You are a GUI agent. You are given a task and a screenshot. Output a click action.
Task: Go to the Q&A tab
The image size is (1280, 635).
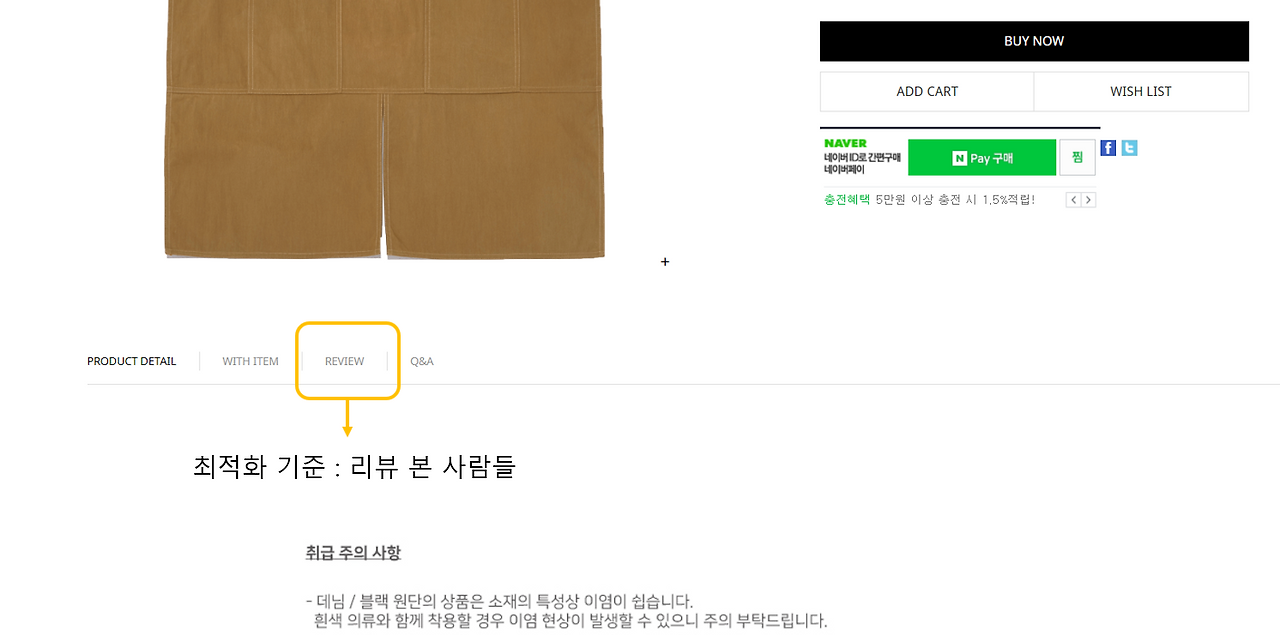422,361
